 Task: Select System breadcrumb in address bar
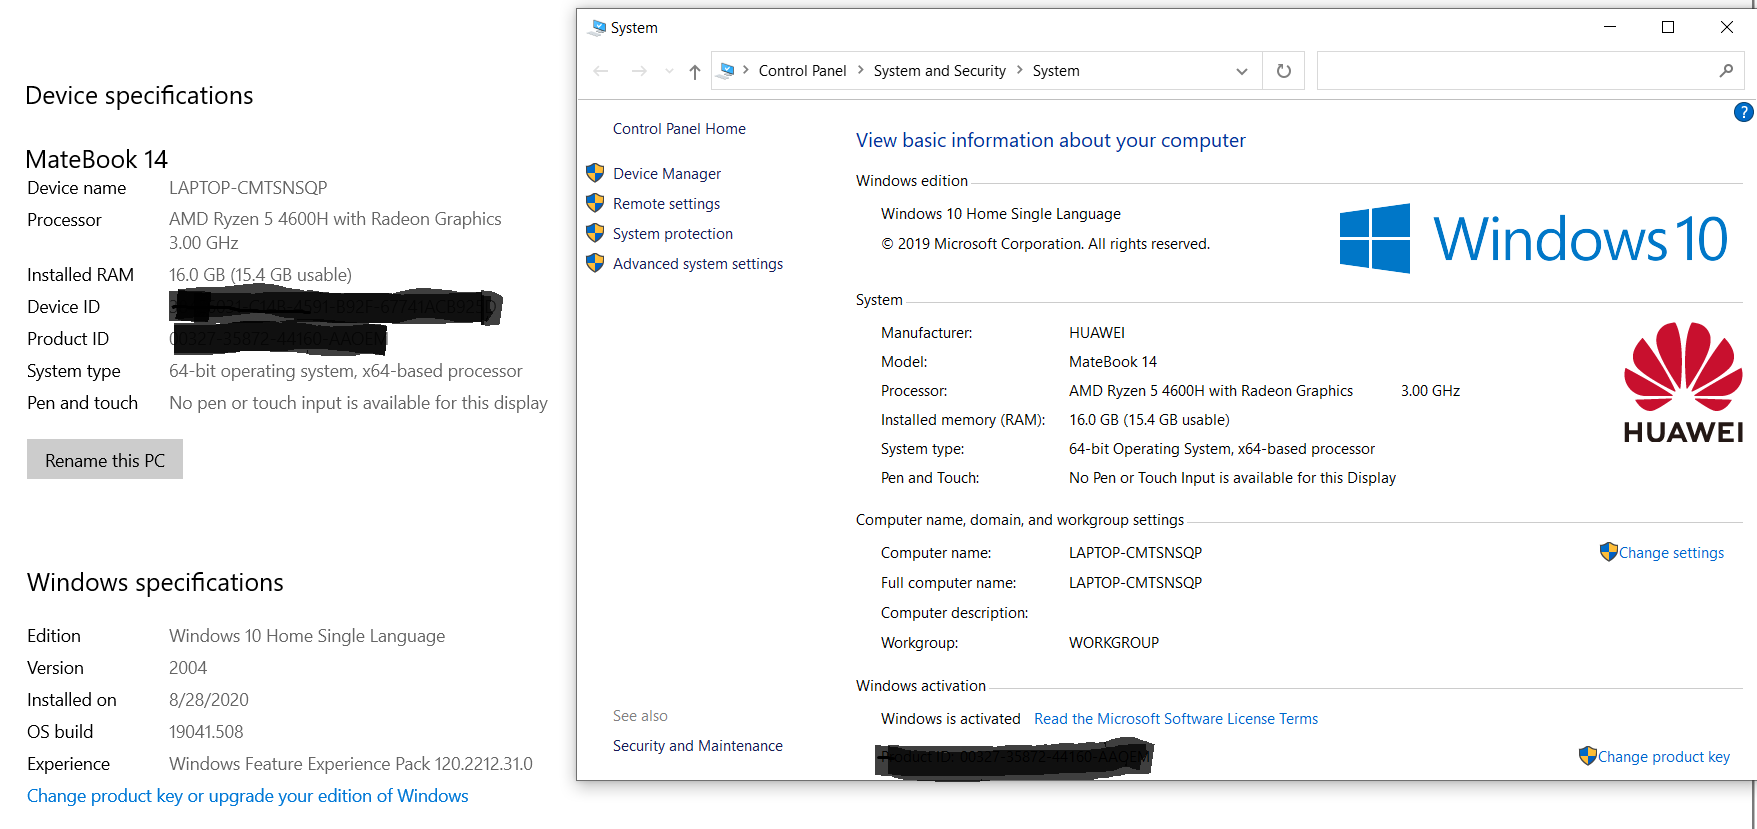coord(1056,71)
